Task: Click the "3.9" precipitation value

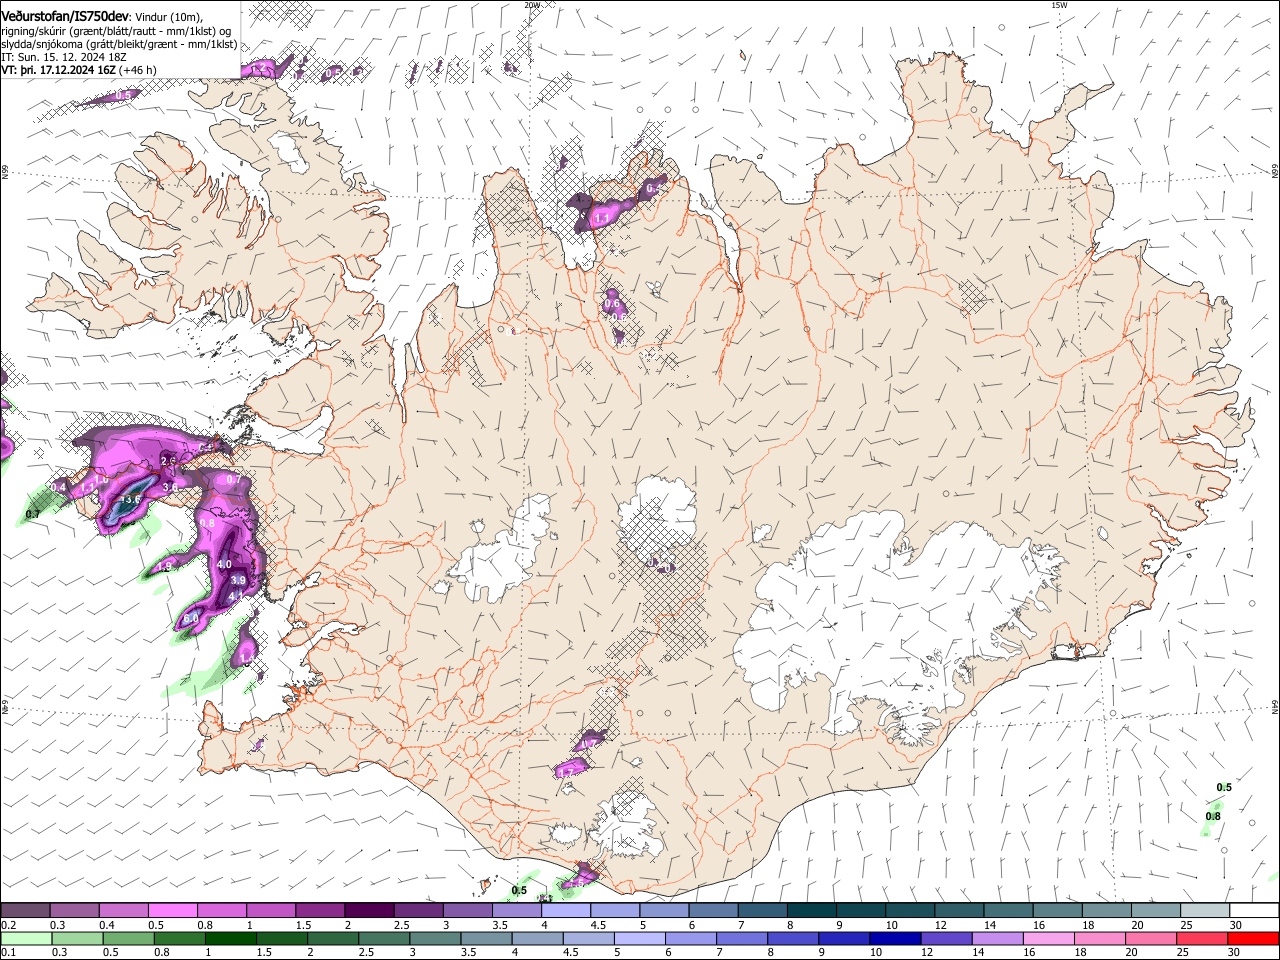Action: pos(238,580)
